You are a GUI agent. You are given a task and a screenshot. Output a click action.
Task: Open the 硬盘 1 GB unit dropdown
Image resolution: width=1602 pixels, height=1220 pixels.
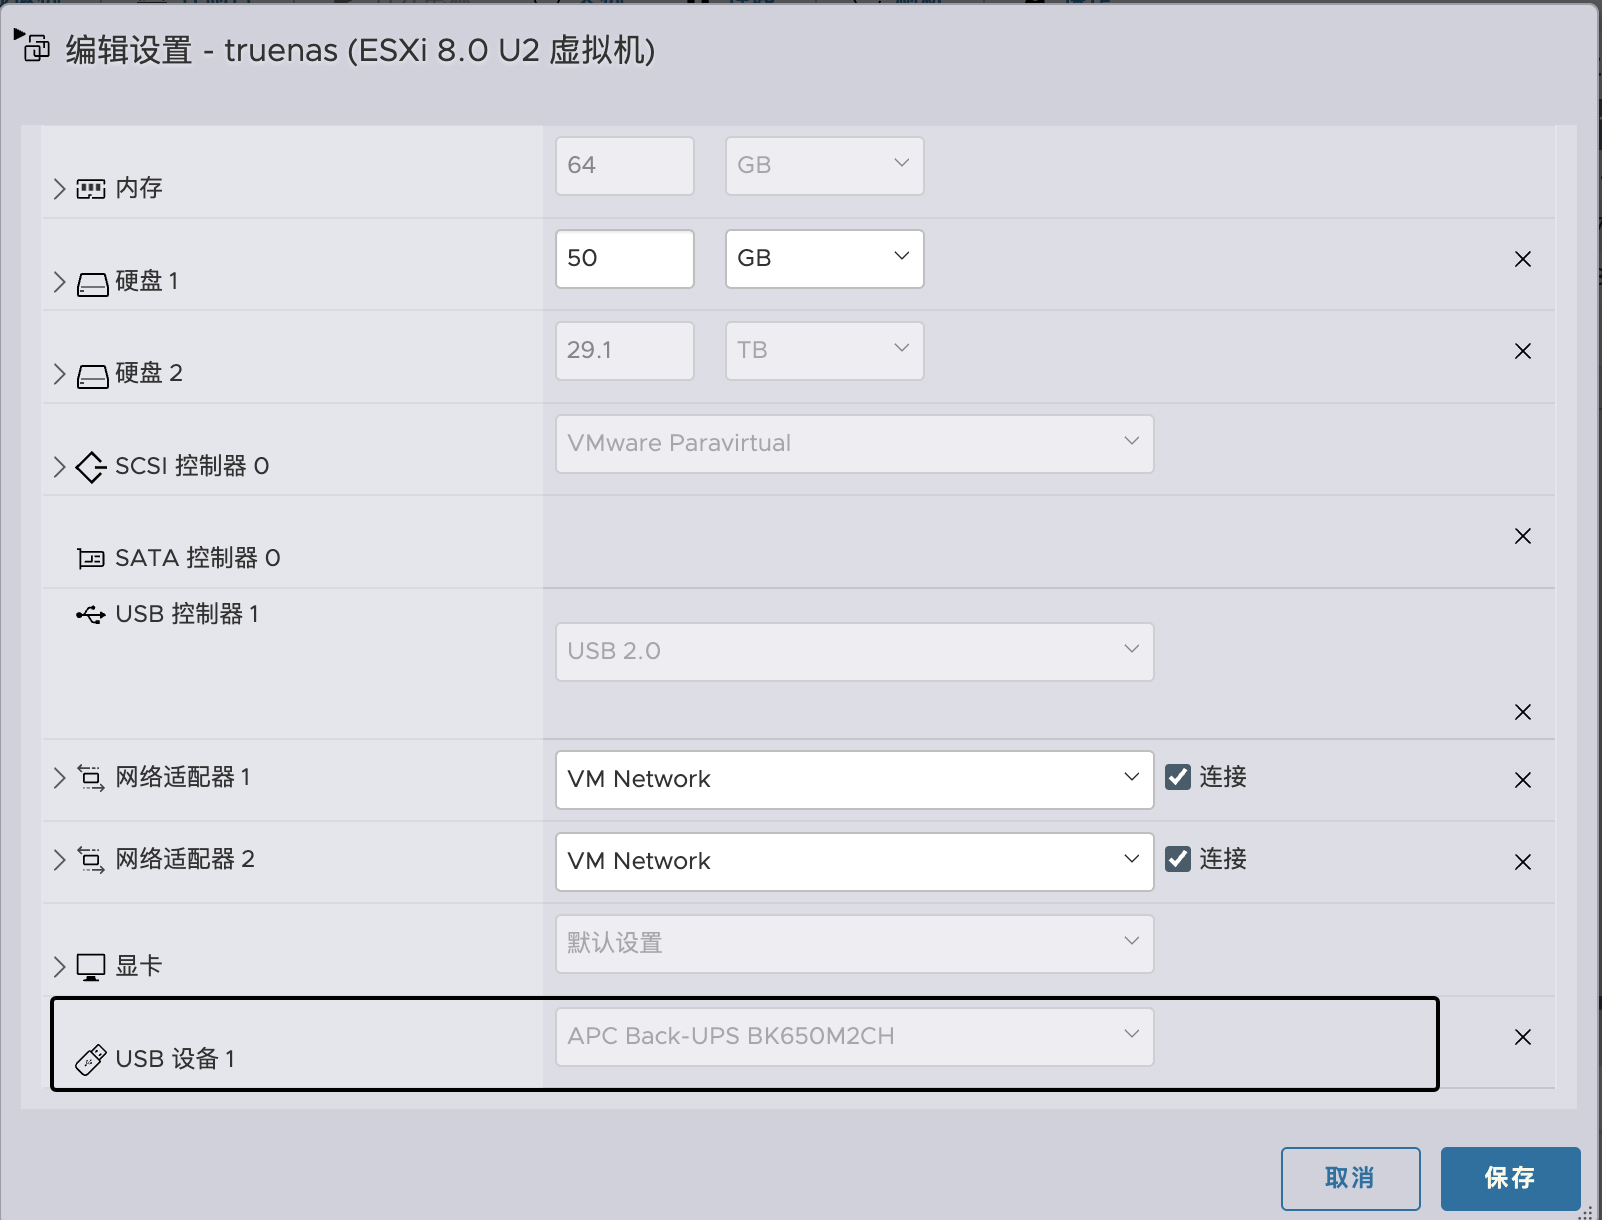(824, 259)
